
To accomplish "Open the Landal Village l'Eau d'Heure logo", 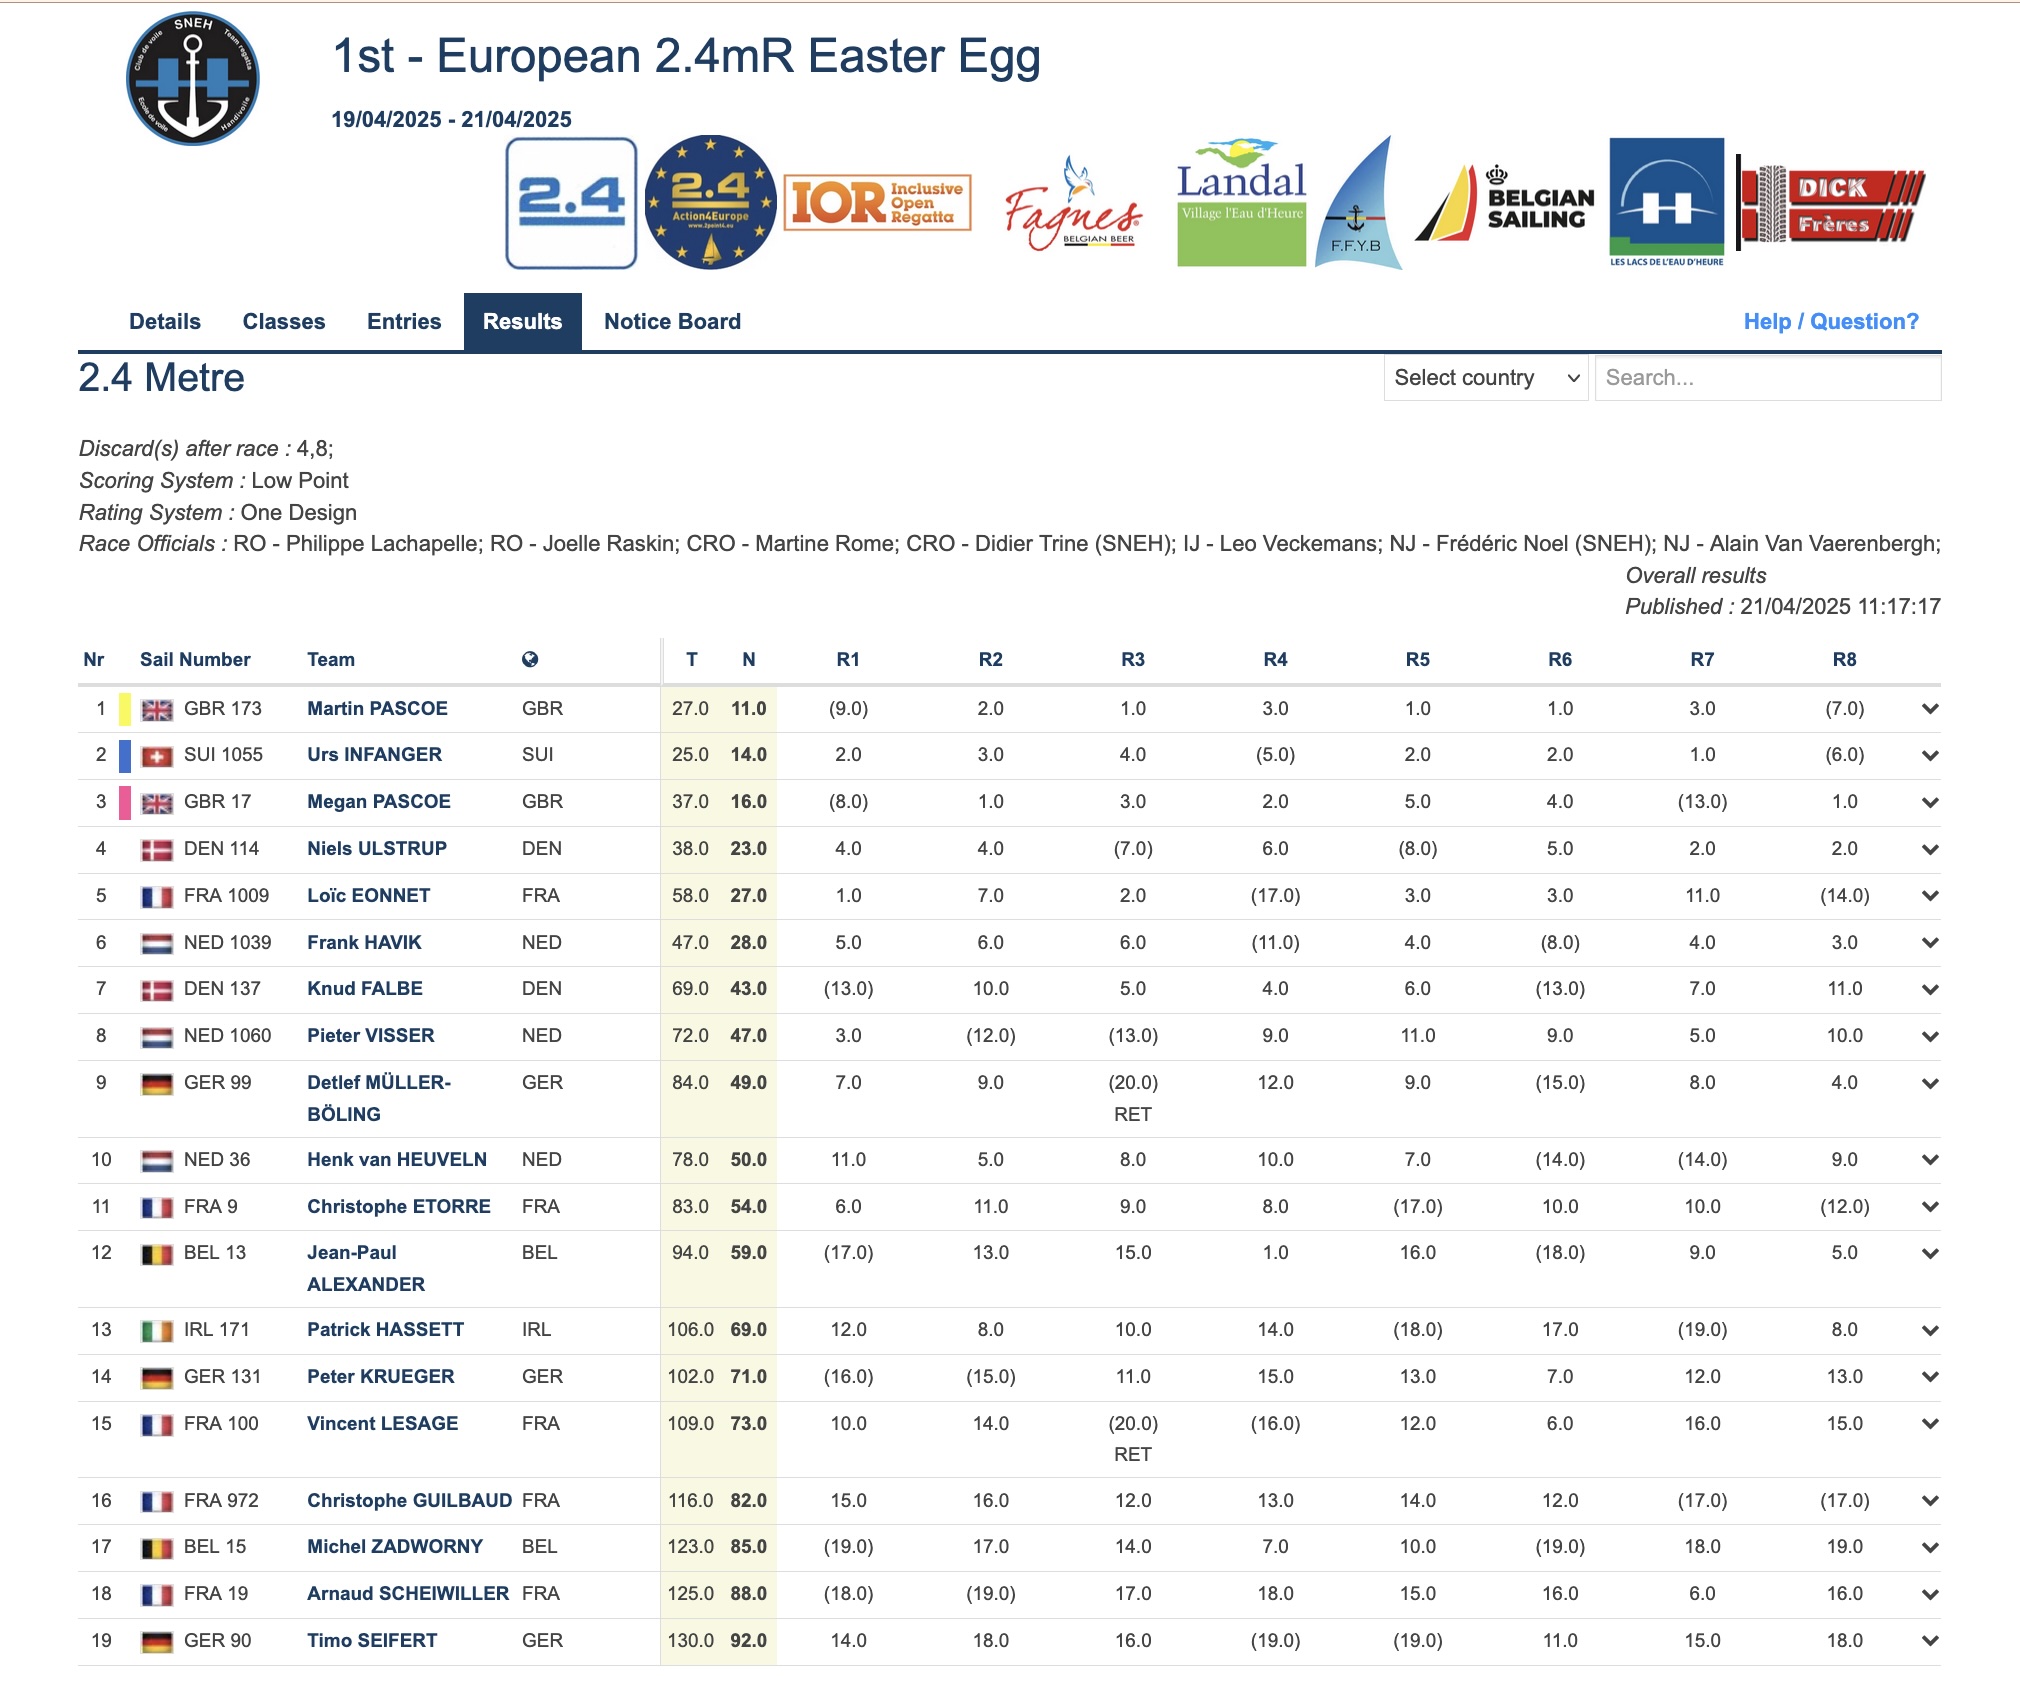I will click(x=1241, y=203).
